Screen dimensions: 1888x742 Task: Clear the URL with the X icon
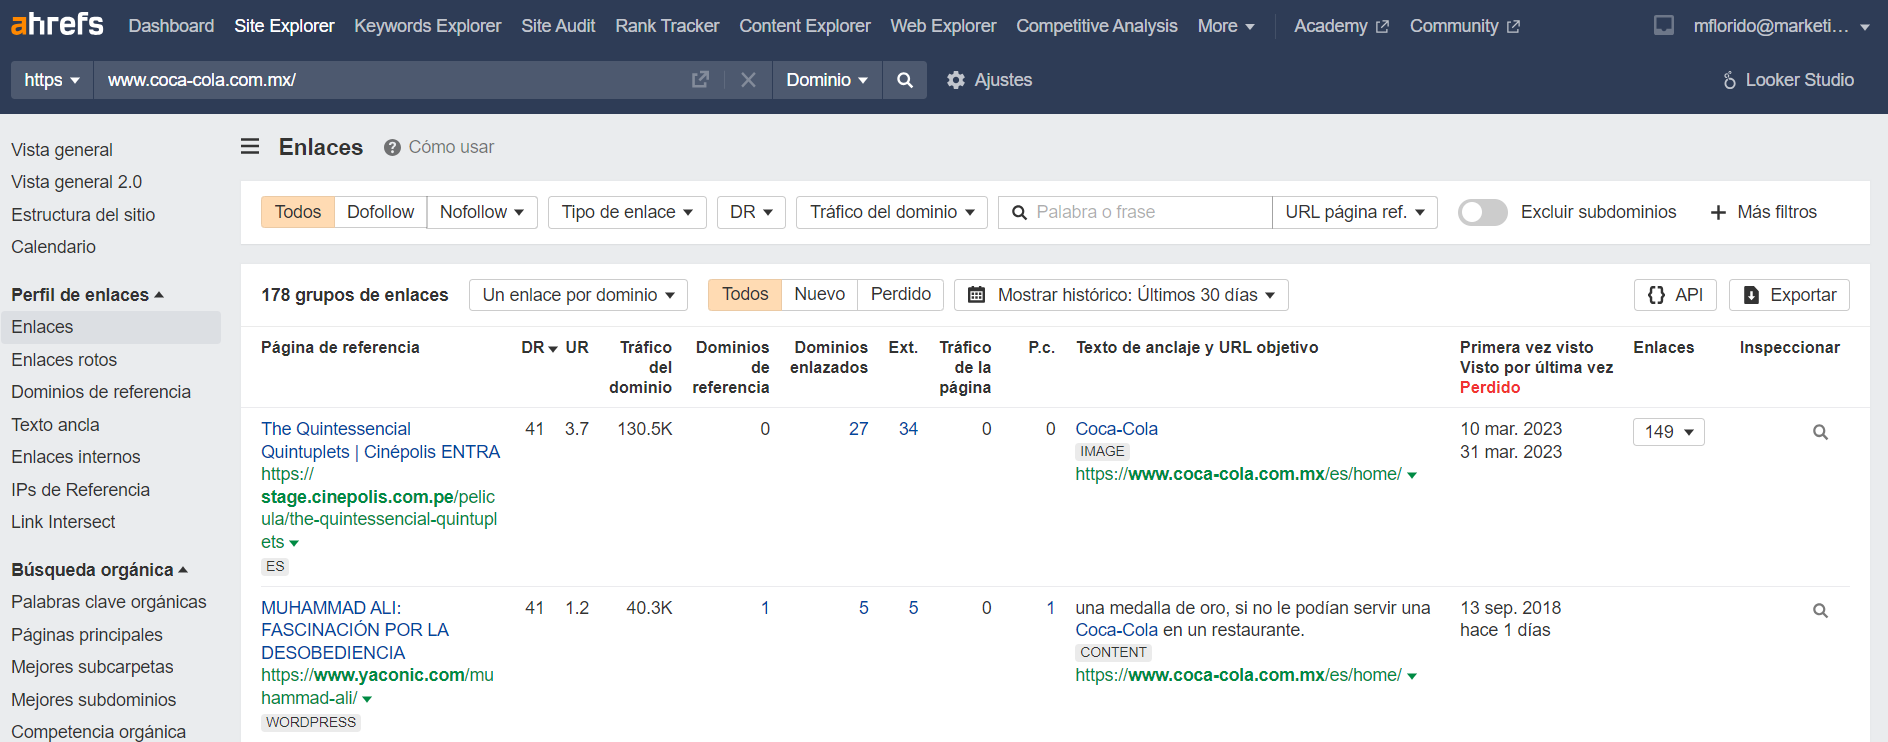coord(748,80)
